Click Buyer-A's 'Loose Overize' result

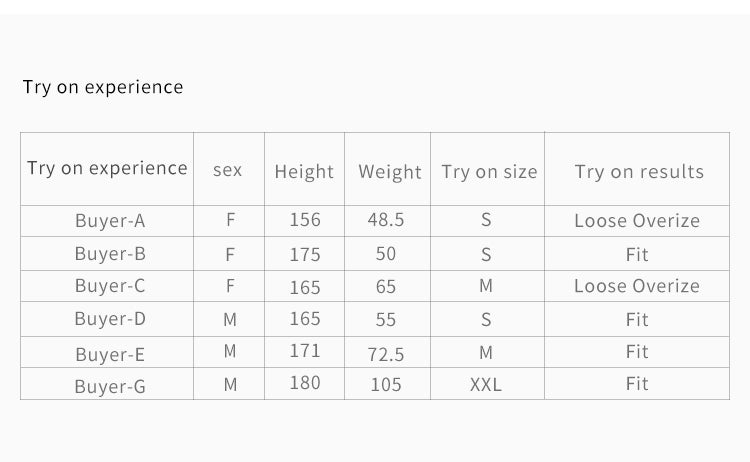pos(637,220)
